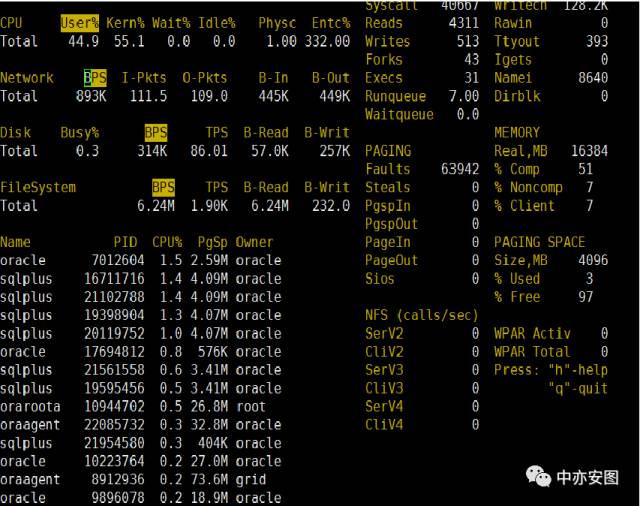Click the CPU% column header in process list
This screenshot has height=506, width=640.
pos(167,242)
